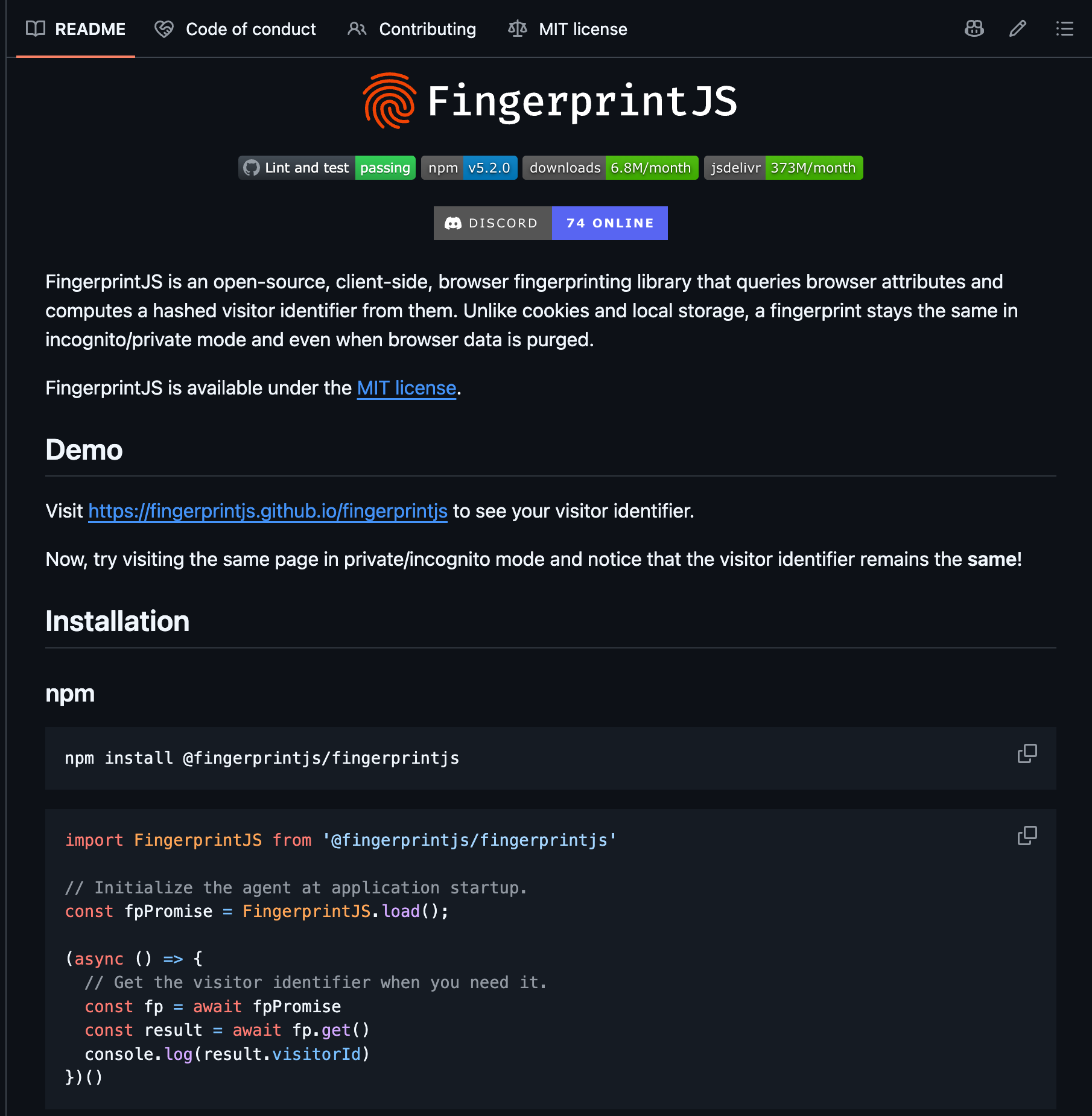Open the README tab
Screen dimensions: 1092x1116
[x=75, y=29]
